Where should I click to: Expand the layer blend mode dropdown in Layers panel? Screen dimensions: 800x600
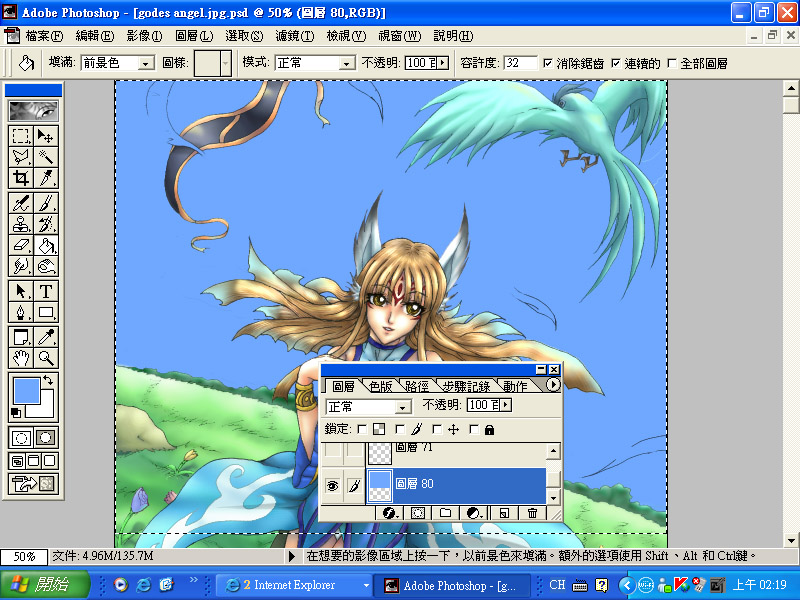[x=403, y=407]
